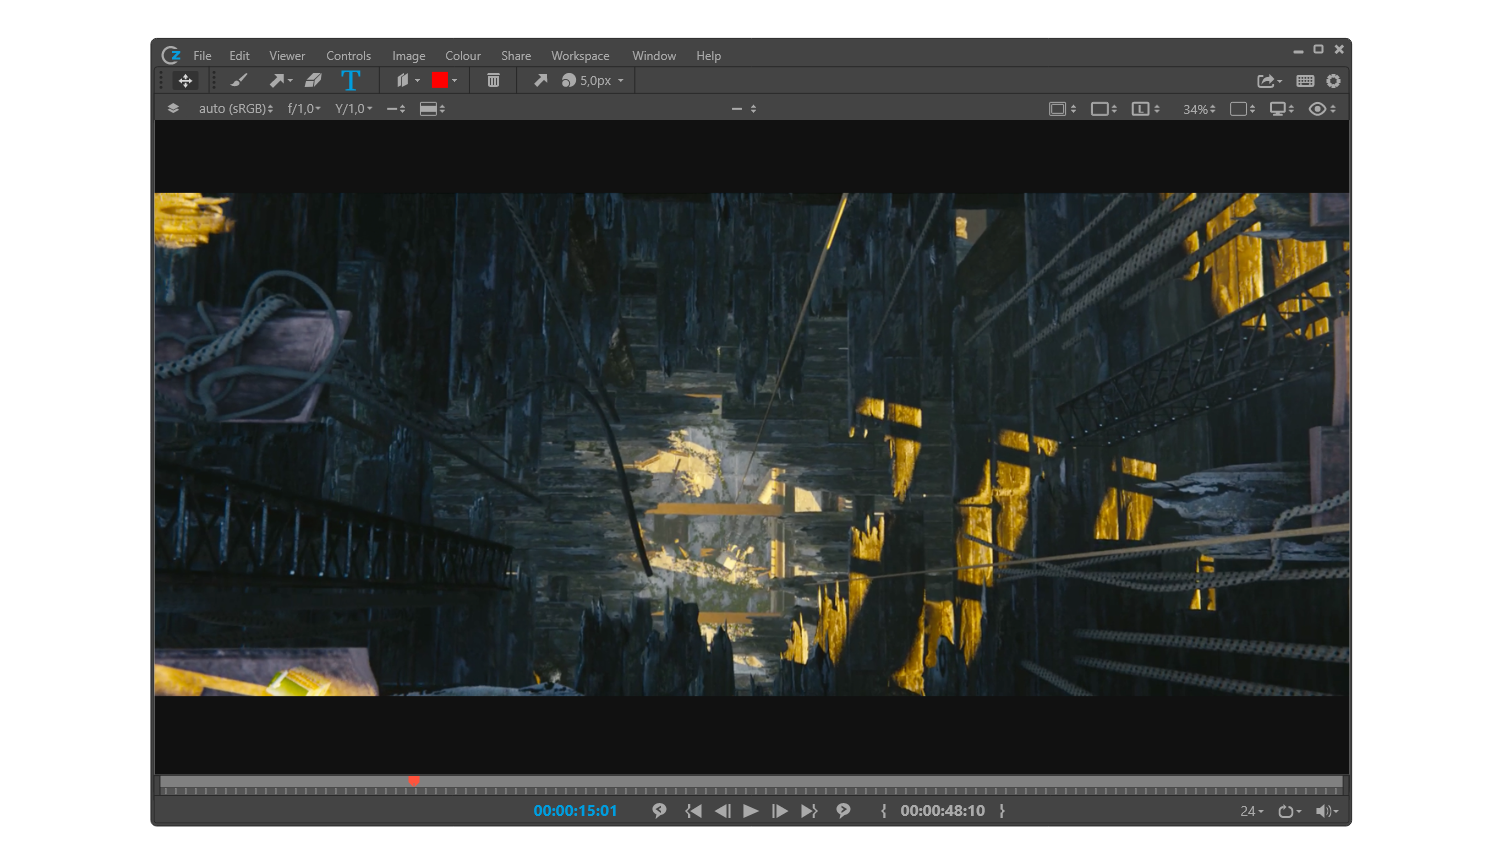Open the Controls menu
This screenshot has height=866, width=1496.
(x=348, y=56)
